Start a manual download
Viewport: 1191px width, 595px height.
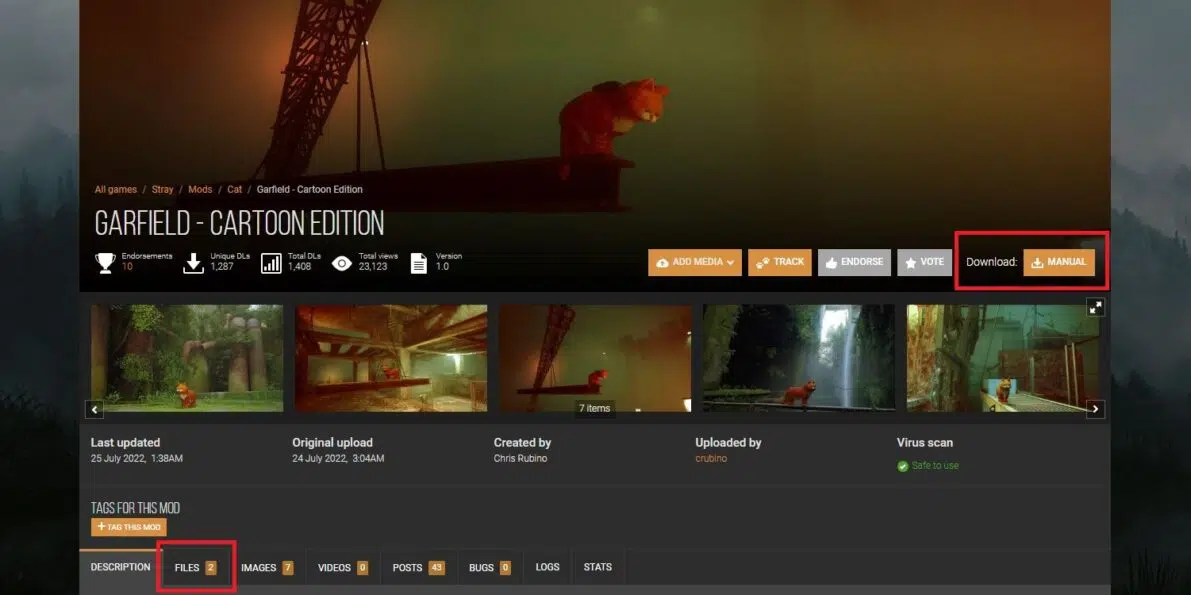(1059, 262)
